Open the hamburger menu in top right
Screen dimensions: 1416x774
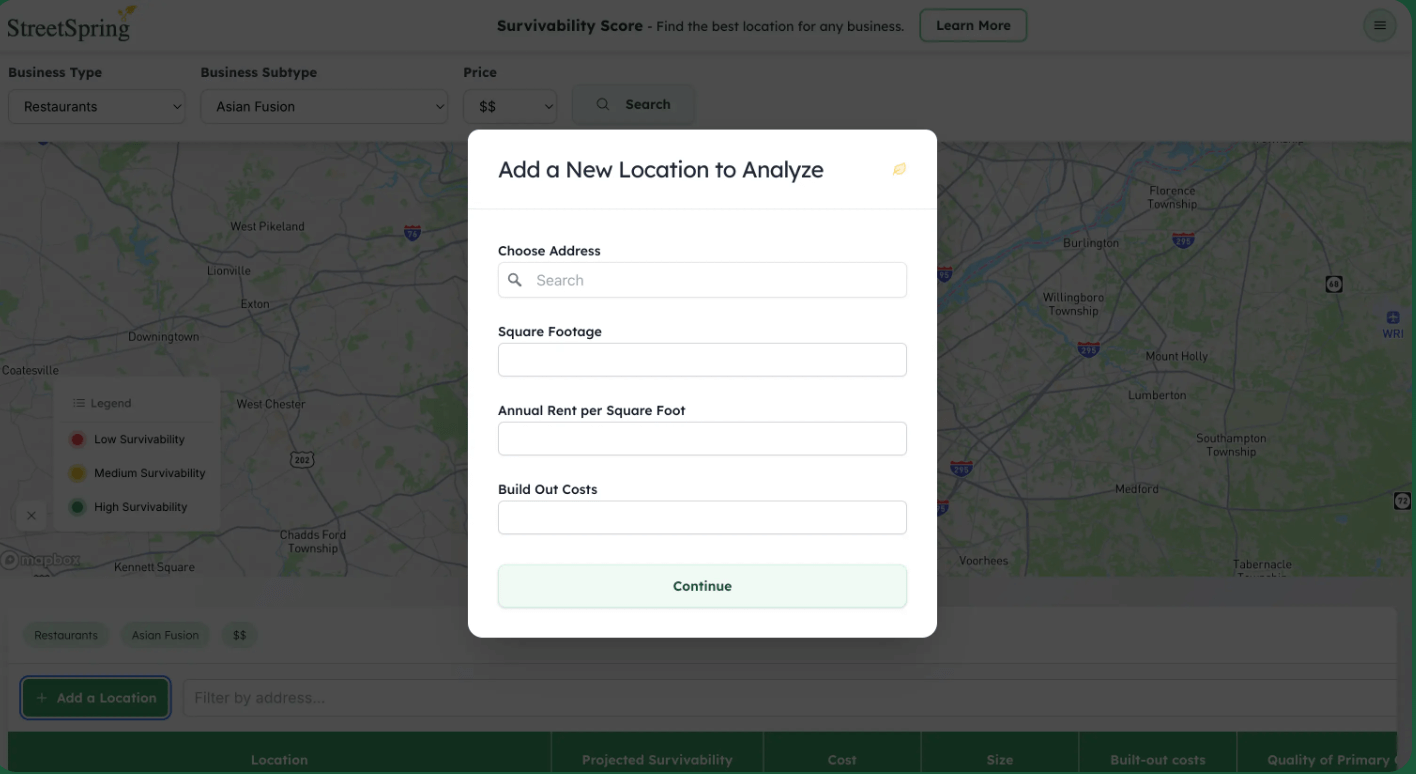click(x=1380, y=25)
